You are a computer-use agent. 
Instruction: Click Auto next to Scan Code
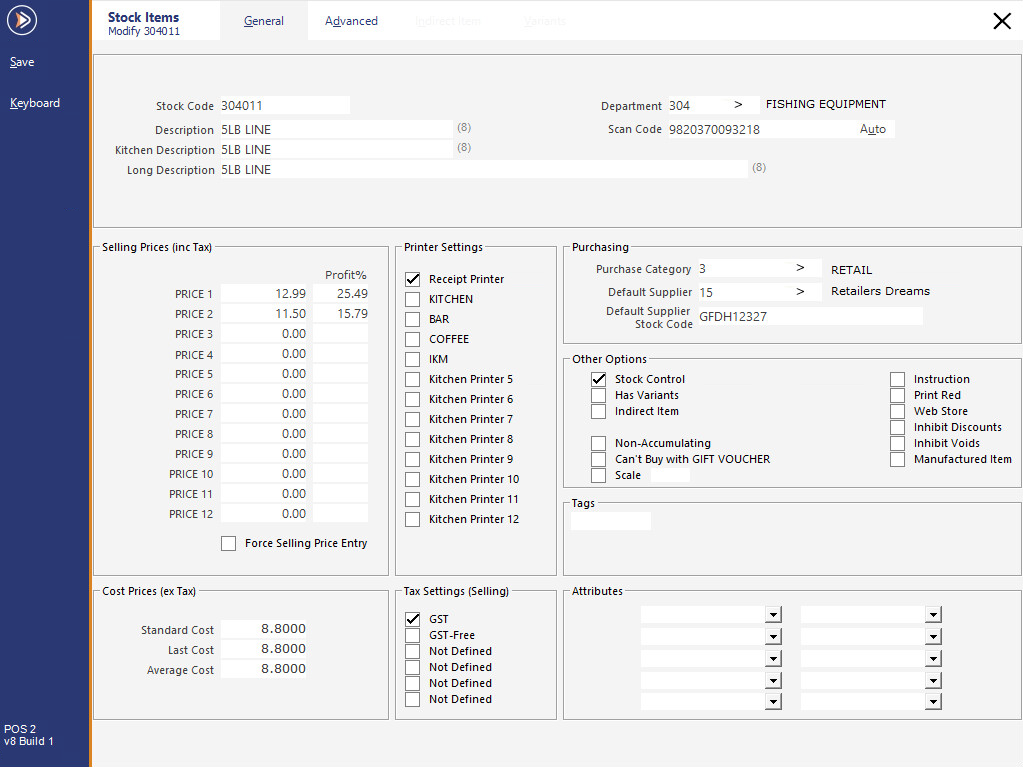[x=872, y=129]
